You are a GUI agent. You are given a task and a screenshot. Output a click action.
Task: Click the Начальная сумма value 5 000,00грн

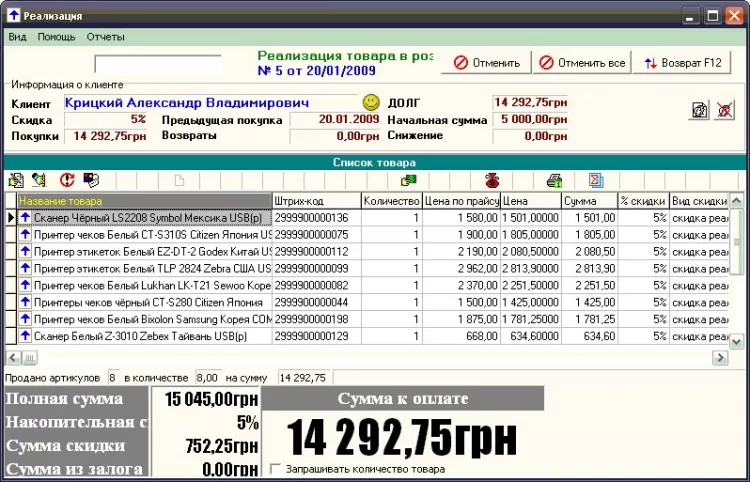click(x=530, y=119)
